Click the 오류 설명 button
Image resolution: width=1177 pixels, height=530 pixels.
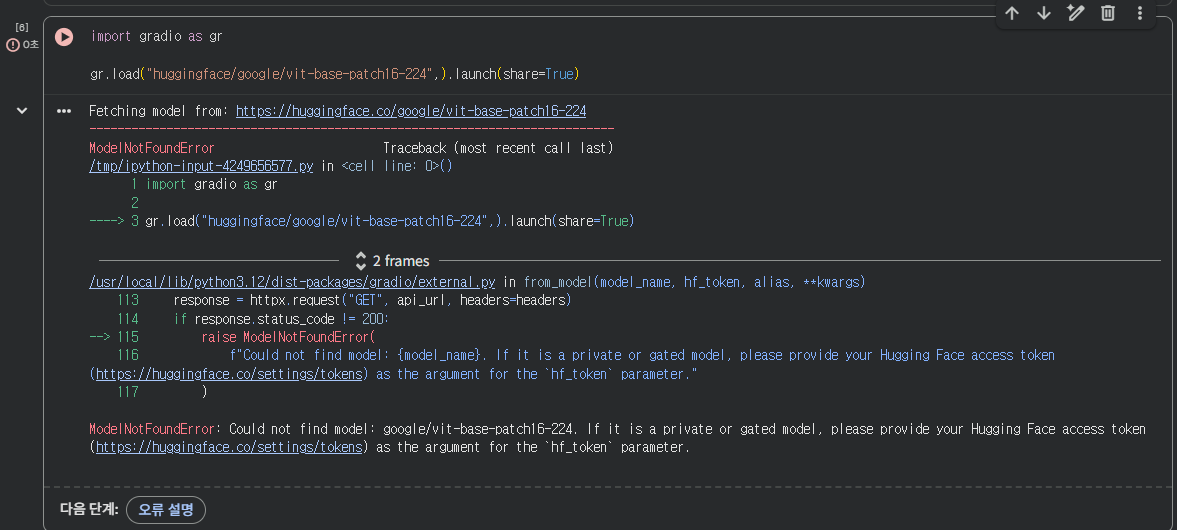166,510
